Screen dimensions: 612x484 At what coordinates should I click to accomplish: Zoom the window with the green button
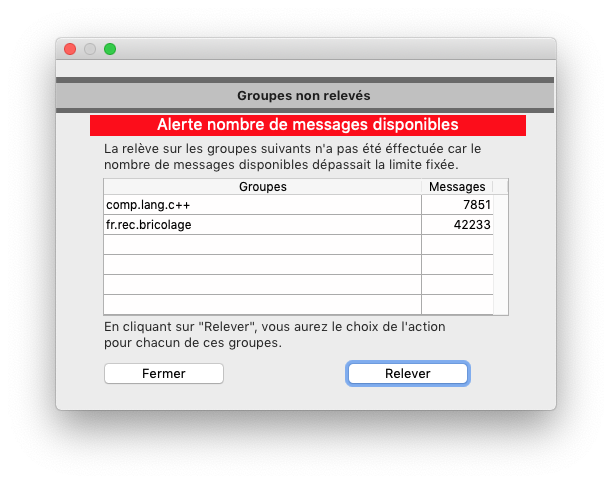110,49
